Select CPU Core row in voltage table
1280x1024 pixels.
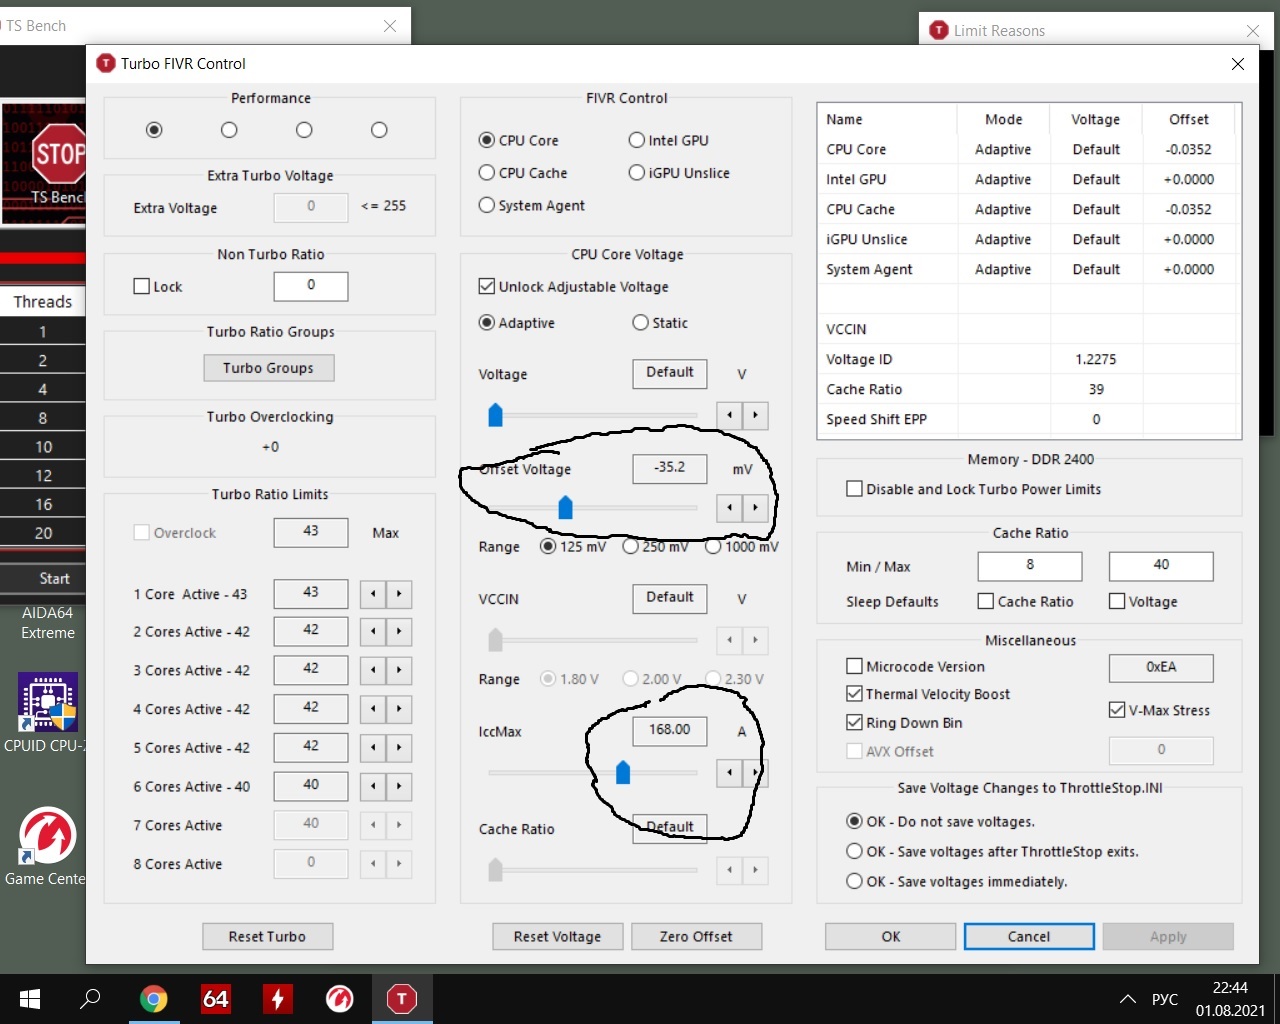tap(1028, 149)
